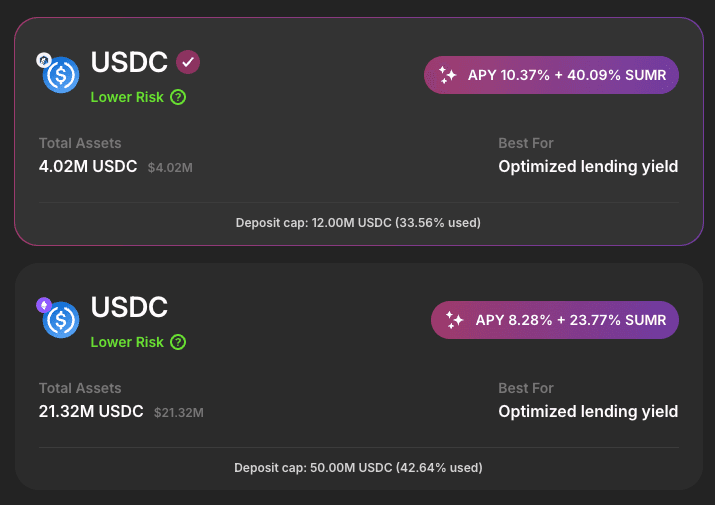Click the USDC coin icon in the 21.32M vault
Viewport: 715px width, 505px height.
point(62,320)
